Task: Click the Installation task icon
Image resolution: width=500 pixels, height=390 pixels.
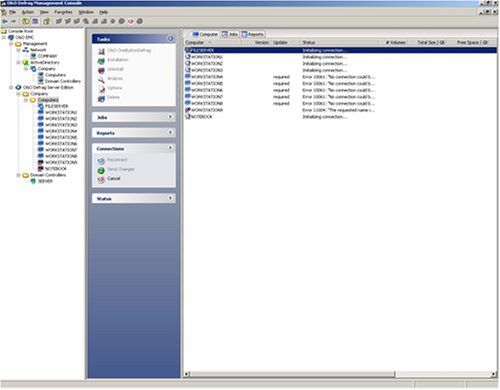Action: pos(101,61)
